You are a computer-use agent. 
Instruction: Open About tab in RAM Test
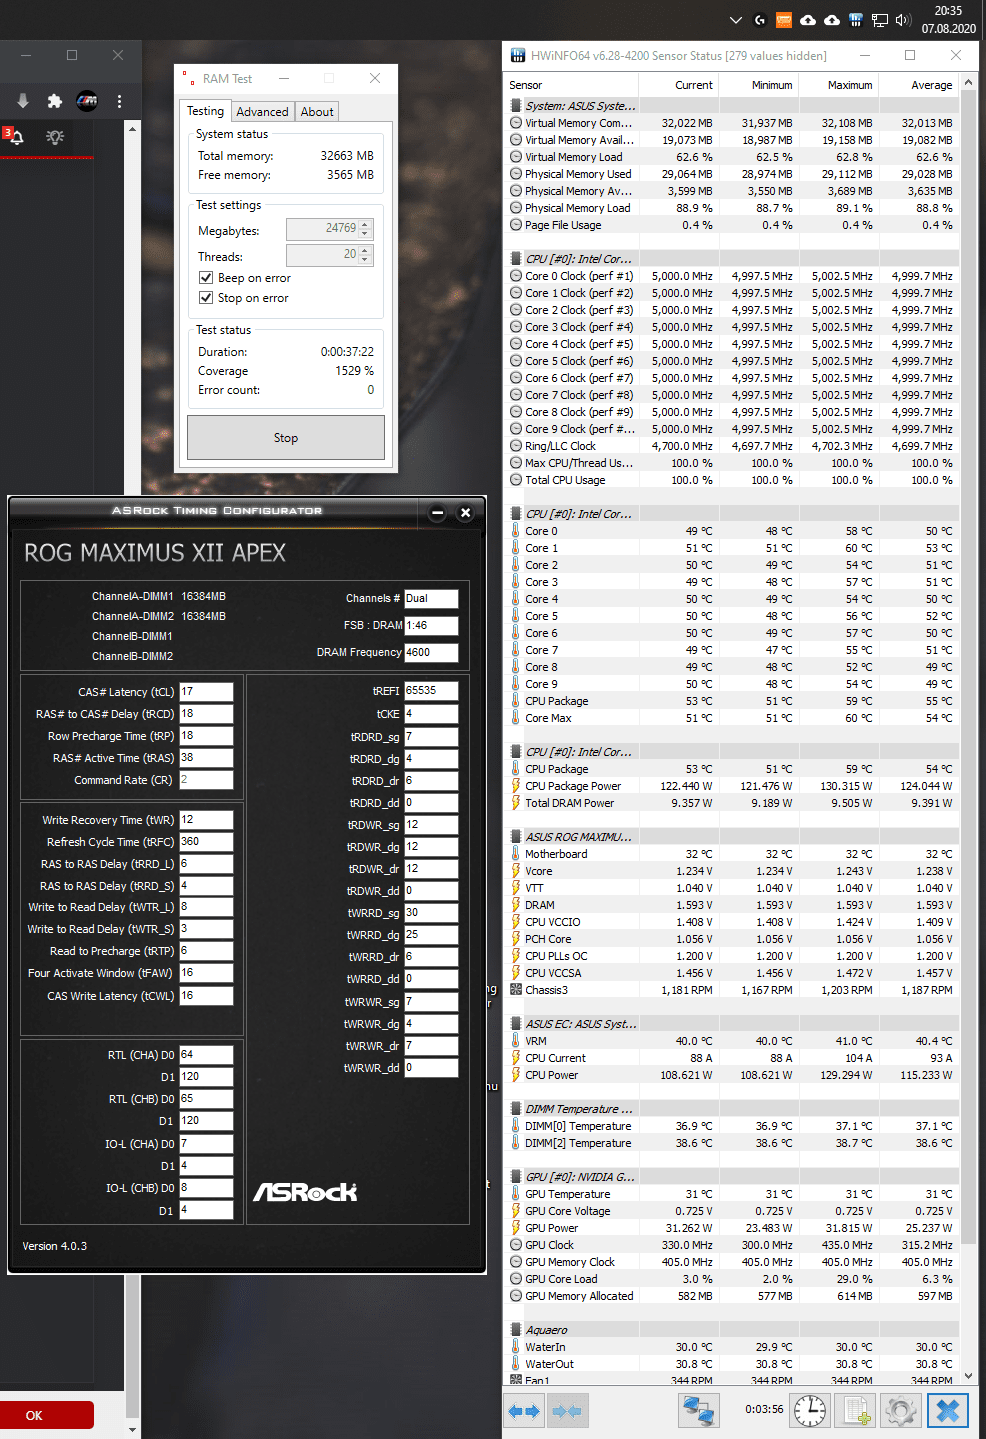[x=317, y=112]
